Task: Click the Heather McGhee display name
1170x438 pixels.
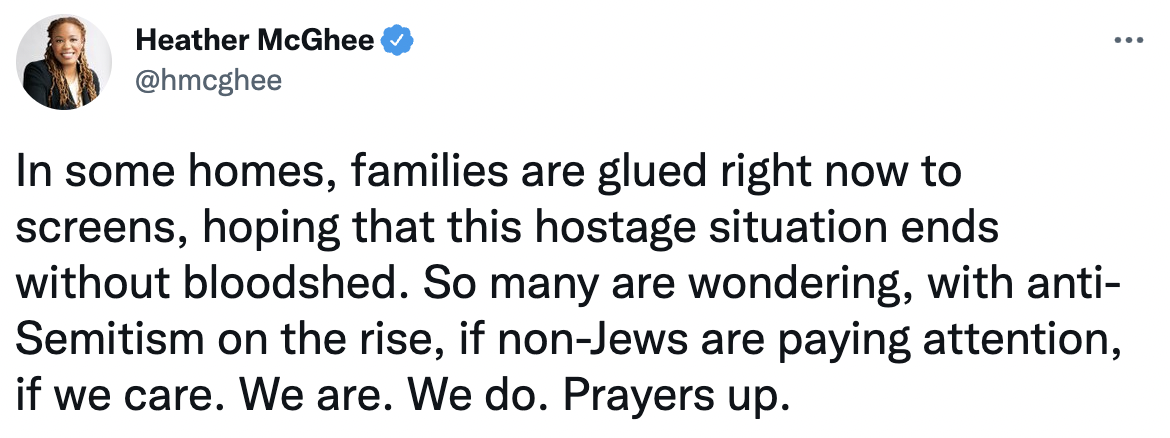Action: point(255,41)
